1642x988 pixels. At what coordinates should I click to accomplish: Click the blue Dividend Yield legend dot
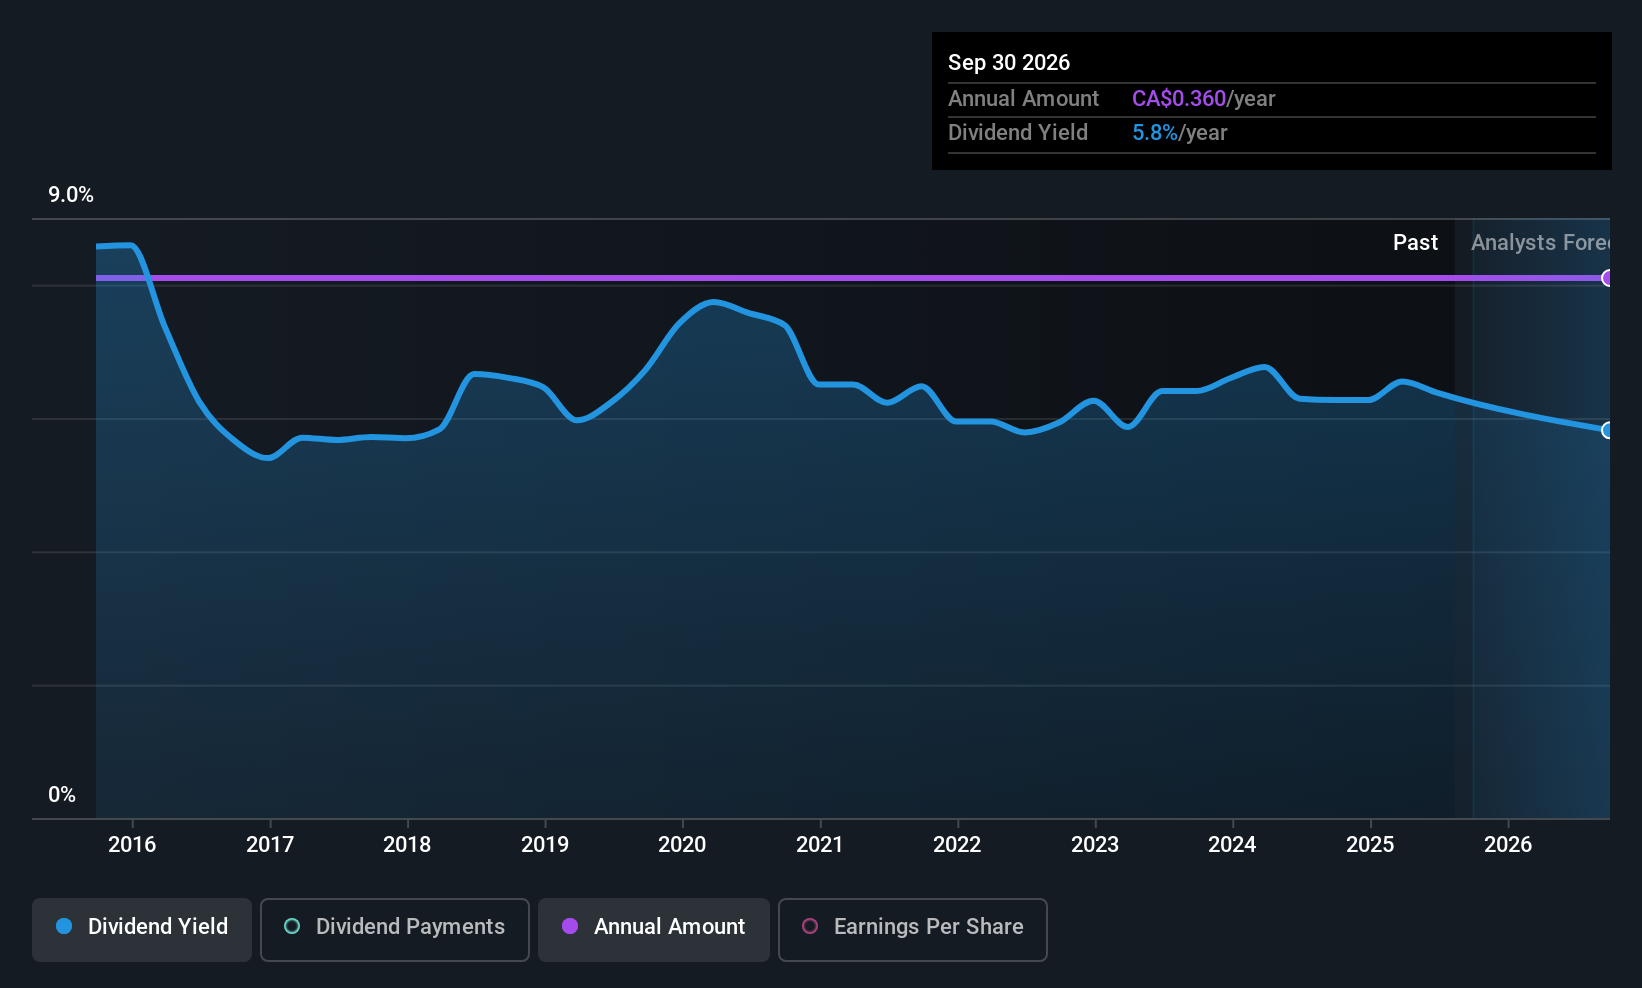[64, 927]
